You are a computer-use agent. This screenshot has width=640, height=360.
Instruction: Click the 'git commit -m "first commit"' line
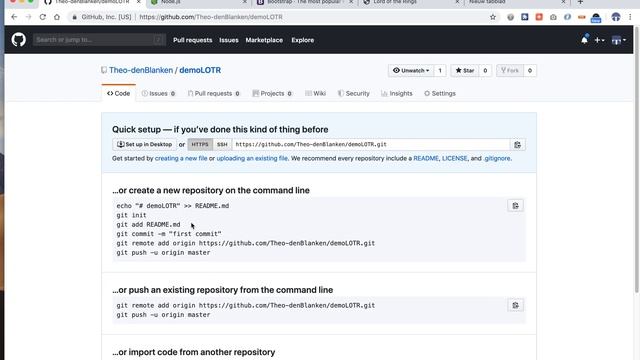[x=169, y=234]
